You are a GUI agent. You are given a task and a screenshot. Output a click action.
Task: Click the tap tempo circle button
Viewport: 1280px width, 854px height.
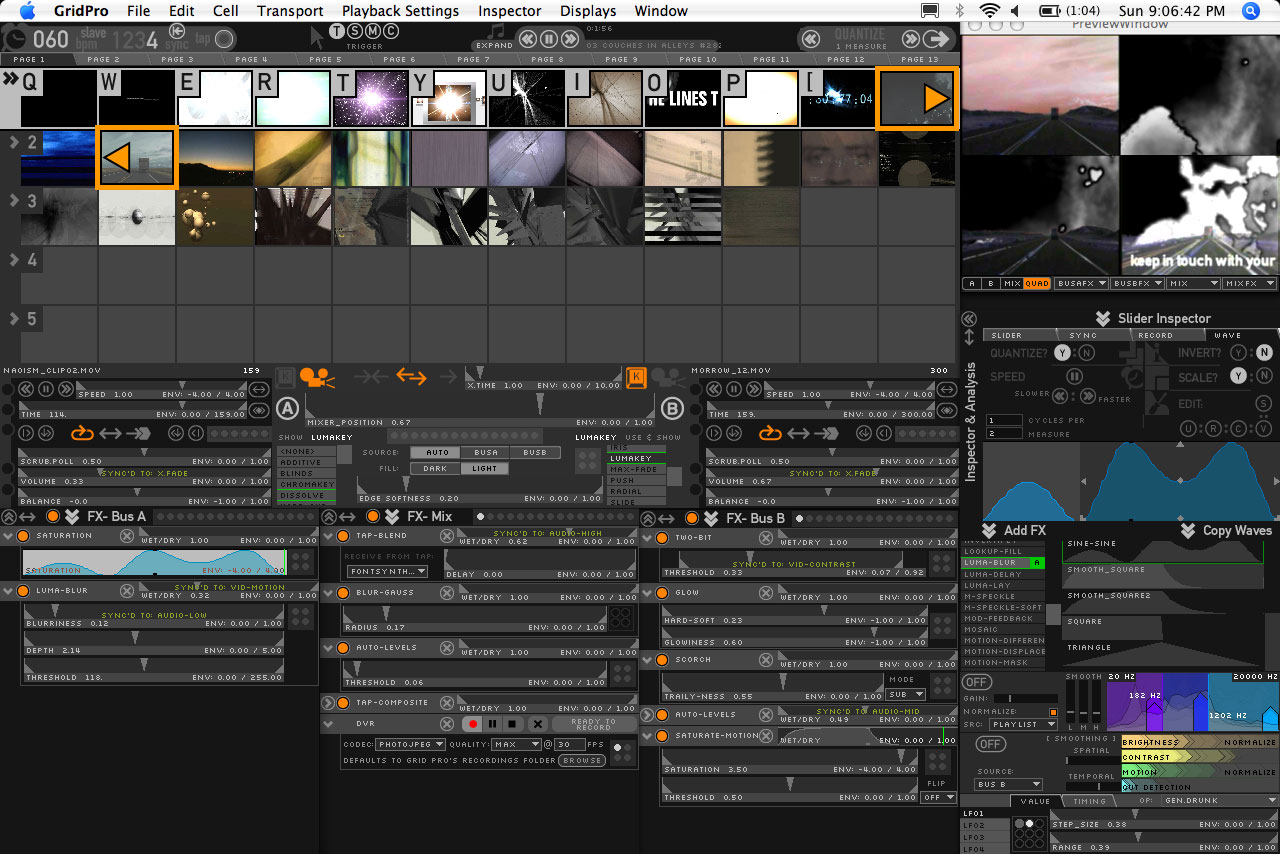224,39
